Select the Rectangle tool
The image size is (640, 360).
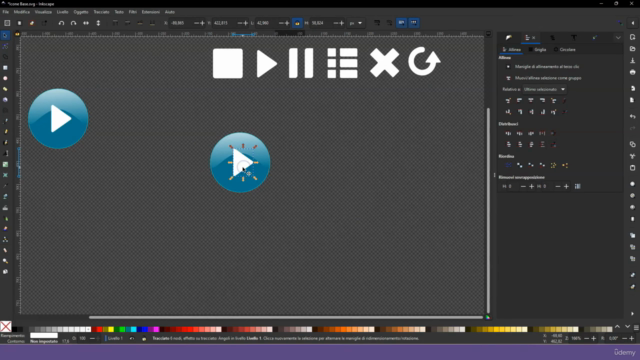(5, 68)
